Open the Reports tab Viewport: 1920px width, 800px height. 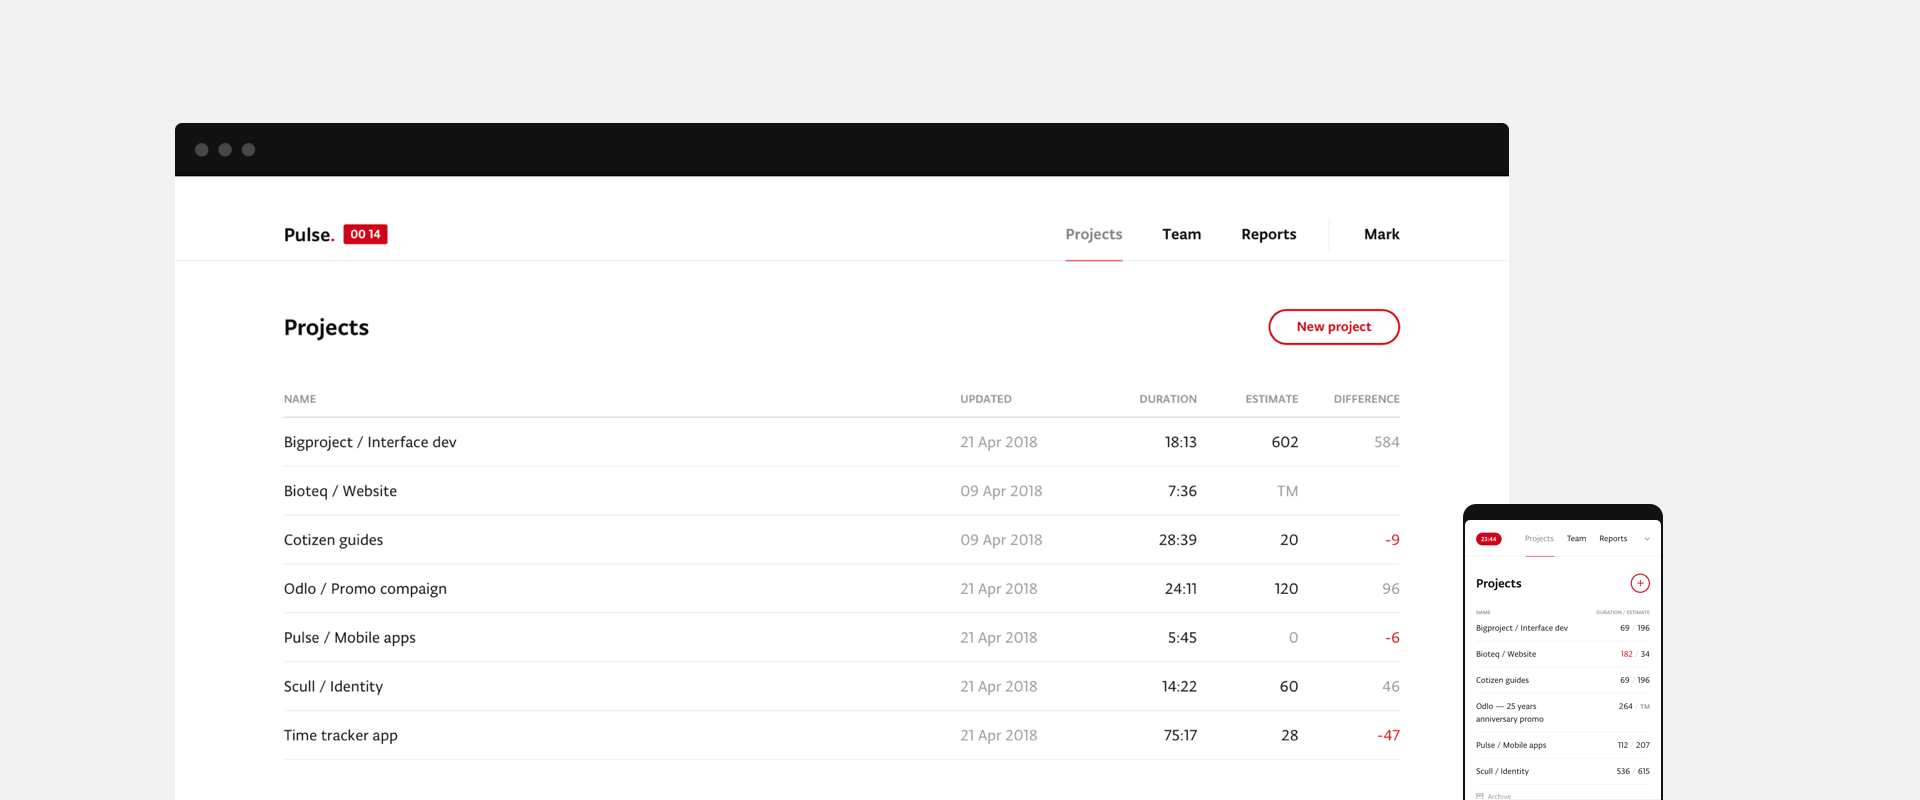tap(1268, 234)
